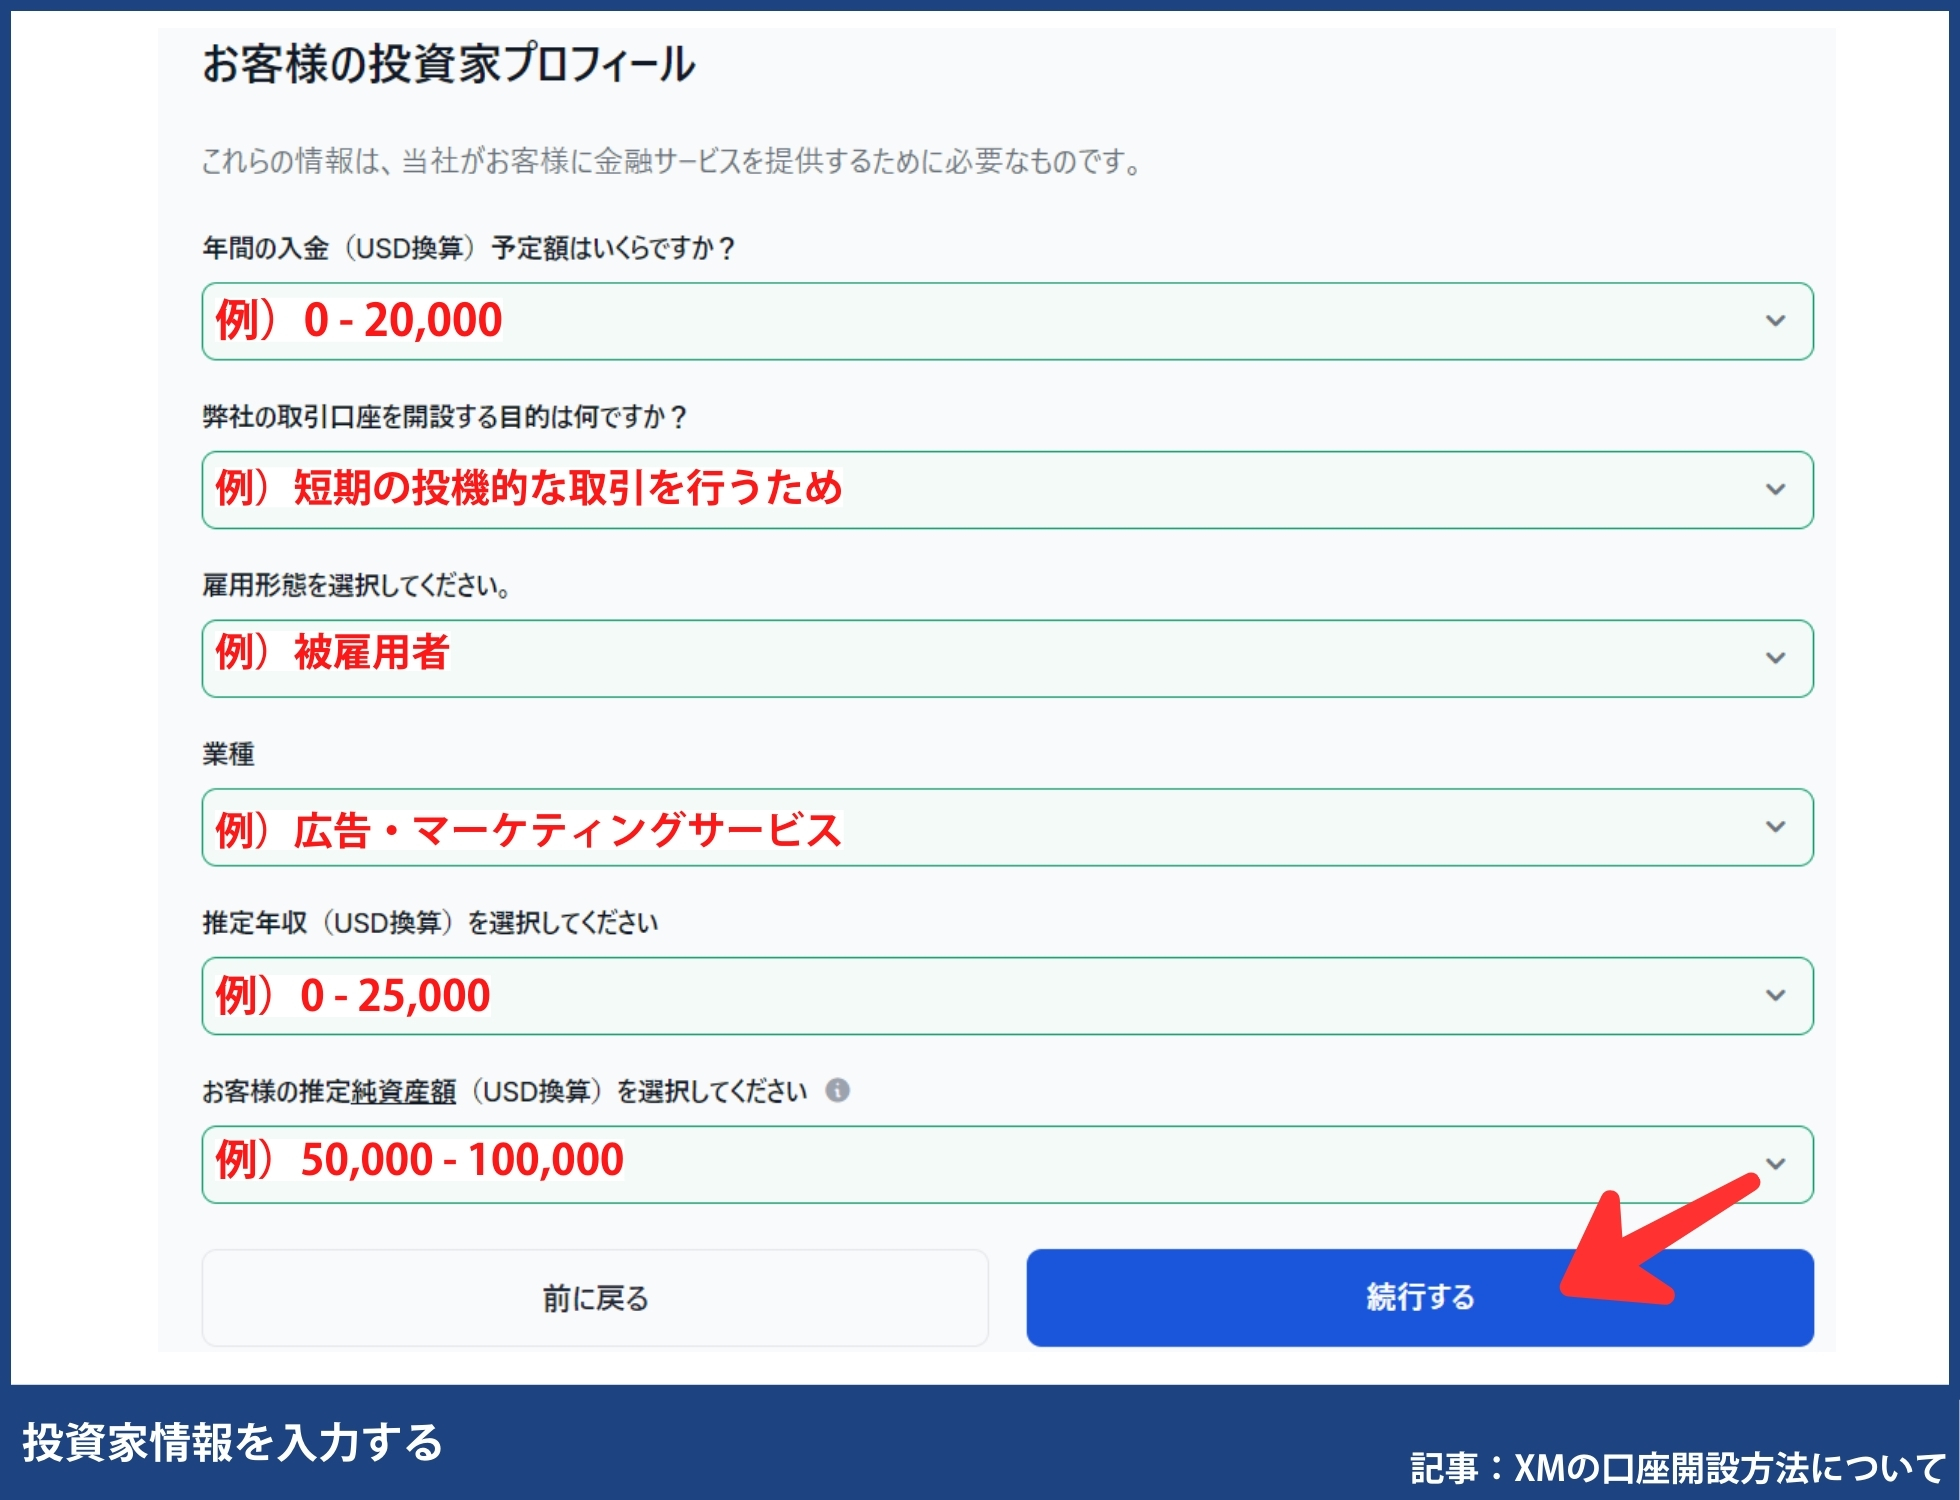Image resolution: width=1960 pixels, height=1500 pixels.
Task: Click the 弊社の取引口座を開設する目的 question label
Action: pos(445,417)
